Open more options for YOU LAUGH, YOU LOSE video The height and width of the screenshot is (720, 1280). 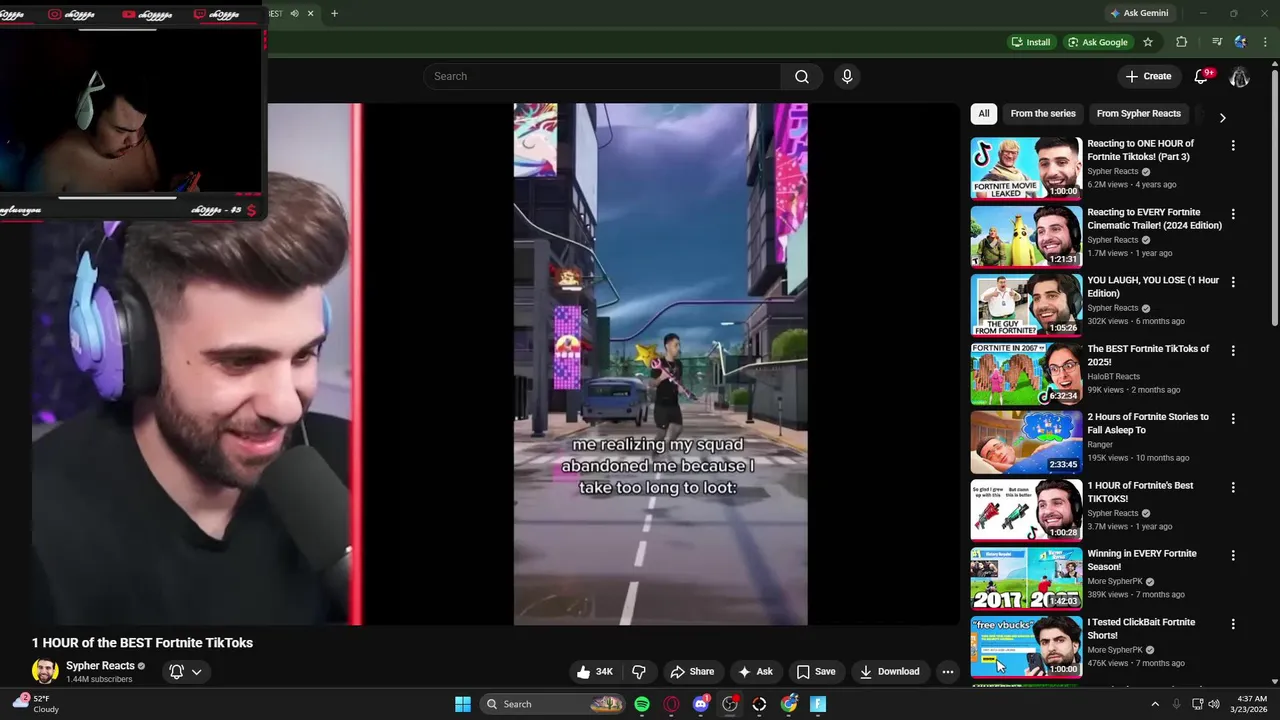(x=1233, y=282)
